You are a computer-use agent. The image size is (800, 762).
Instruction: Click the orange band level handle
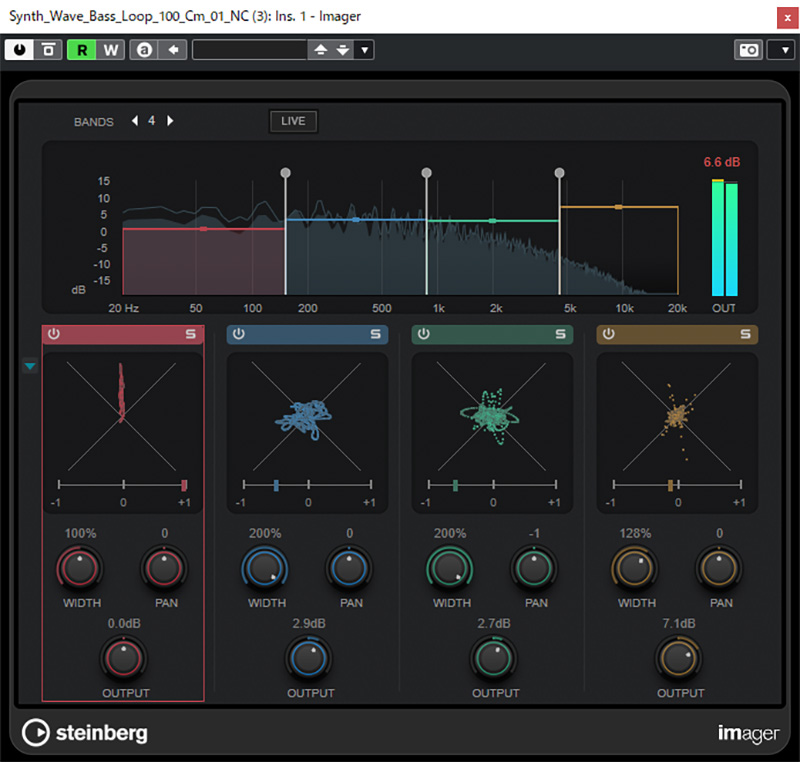[x=618, y=207]
